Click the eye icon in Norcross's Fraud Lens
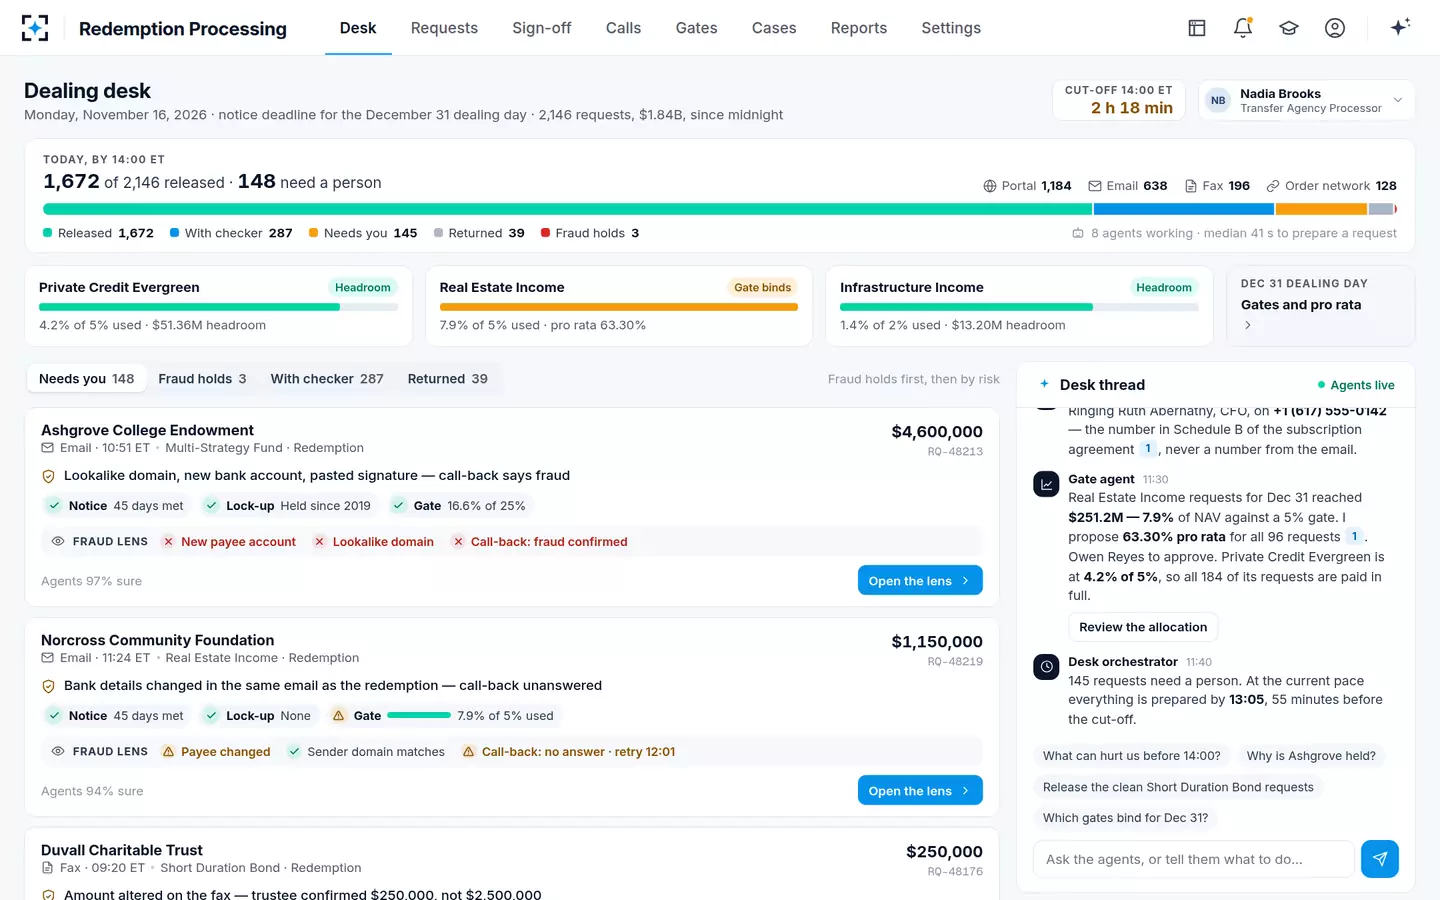Viewport: 1440px width, 900px height. [58, 751]
